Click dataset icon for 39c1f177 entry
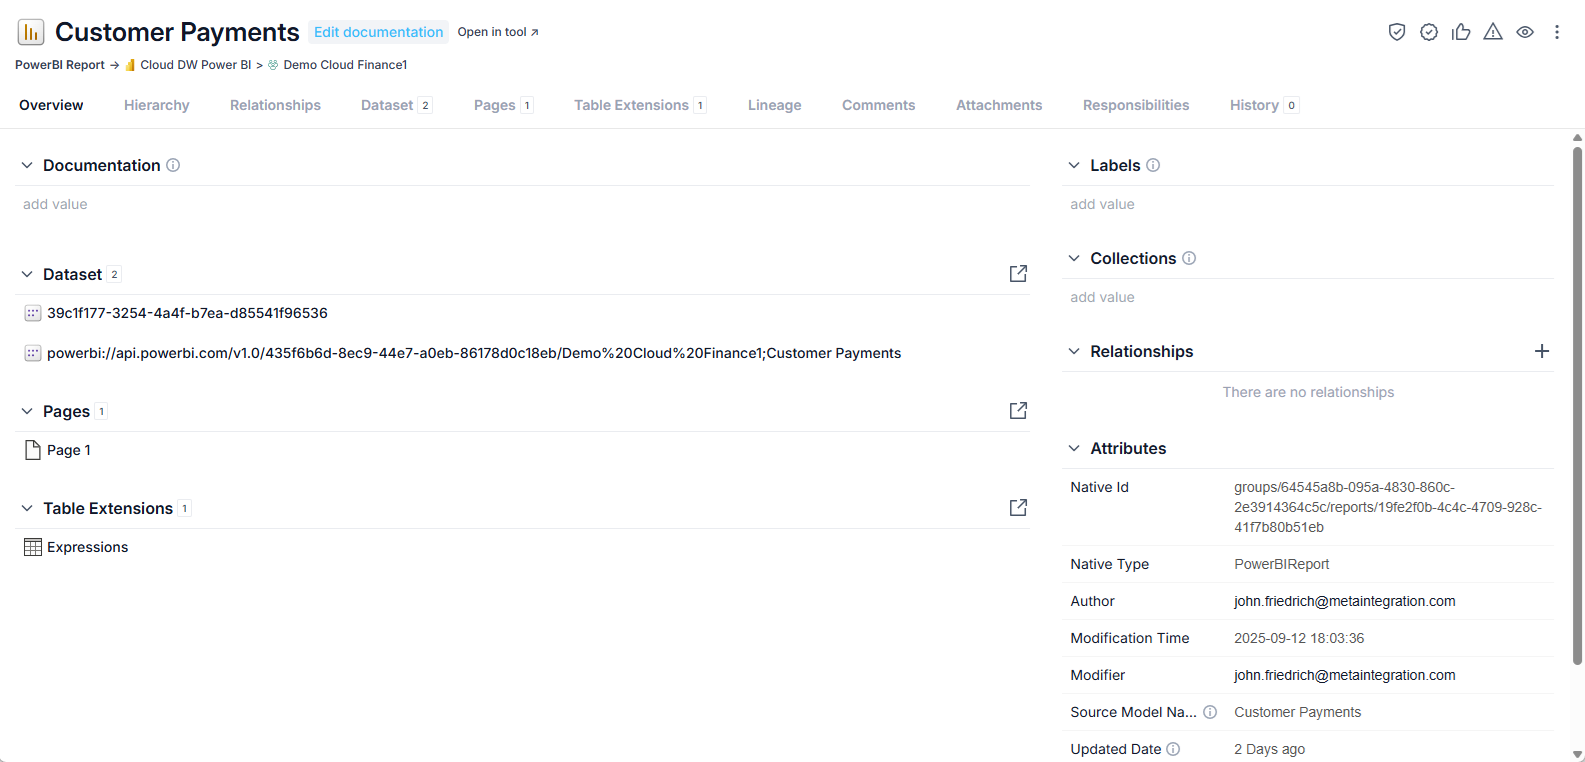Image resolution: width=1585 pixels, height=762 pixels. pyautogui.click(x=32, y=313)
